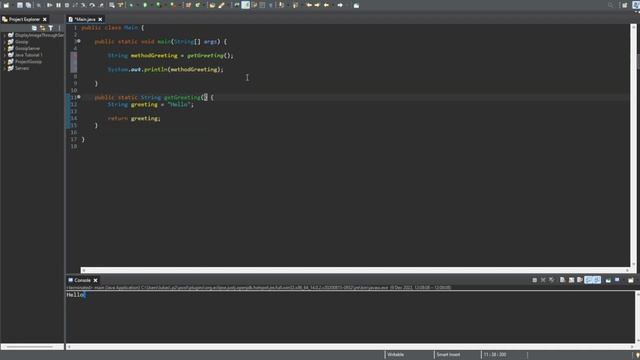Click the Terminate debug stop icon
Viewport: 640px width, 360px height.
pos(67,5)
